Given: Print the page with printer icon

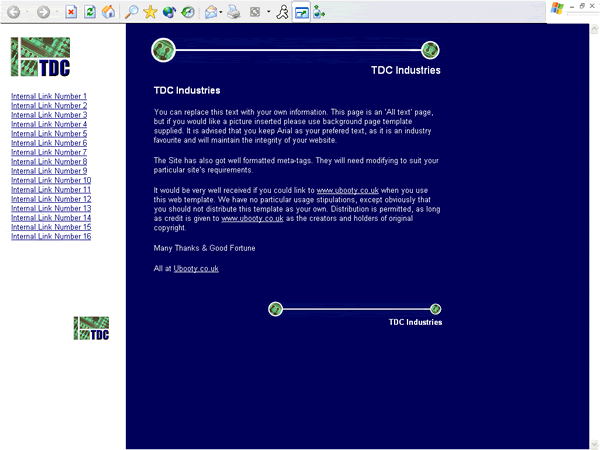Looking at the screenshot, I should 233,12.
